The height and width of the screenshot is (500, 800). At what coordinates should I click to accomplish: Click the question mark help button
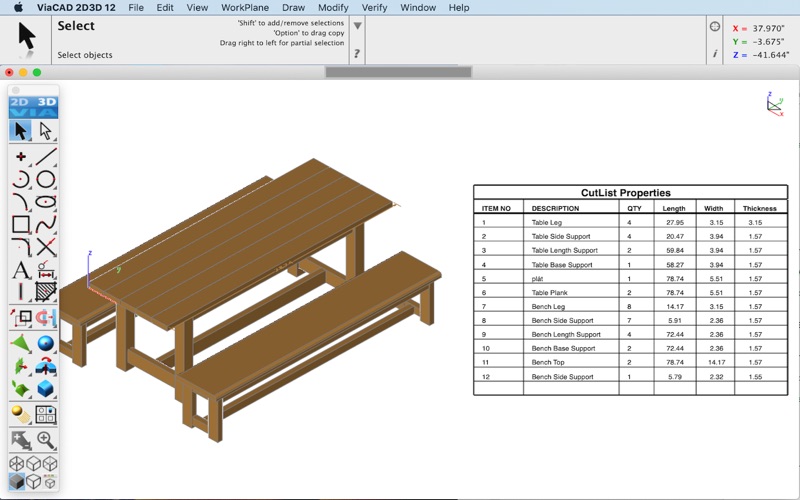coord(357,54)
